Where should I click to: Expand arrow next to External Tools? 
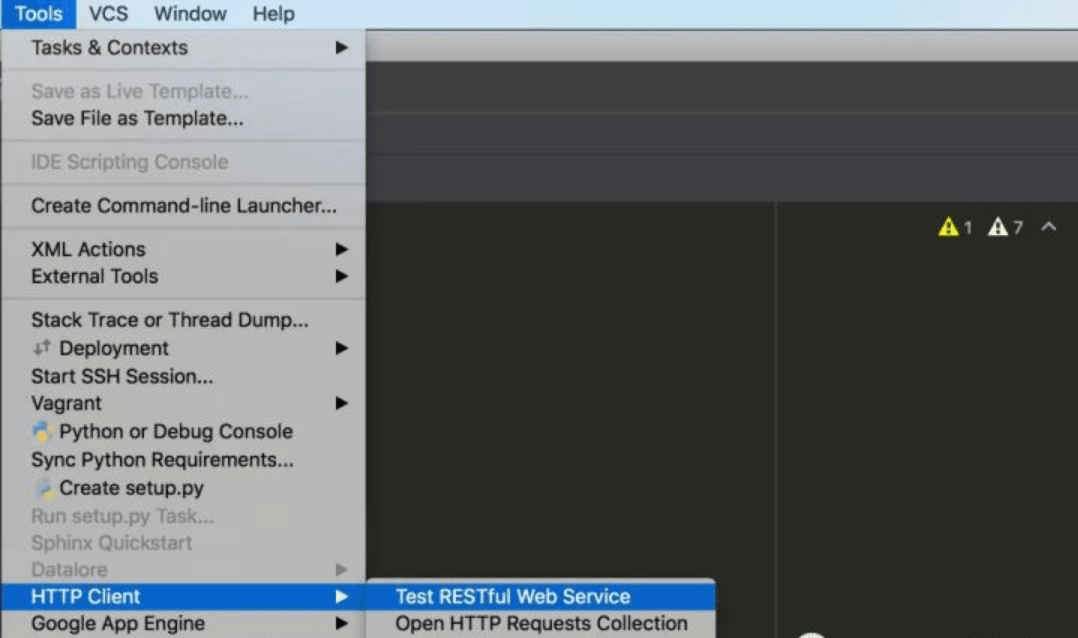(341, 276)
